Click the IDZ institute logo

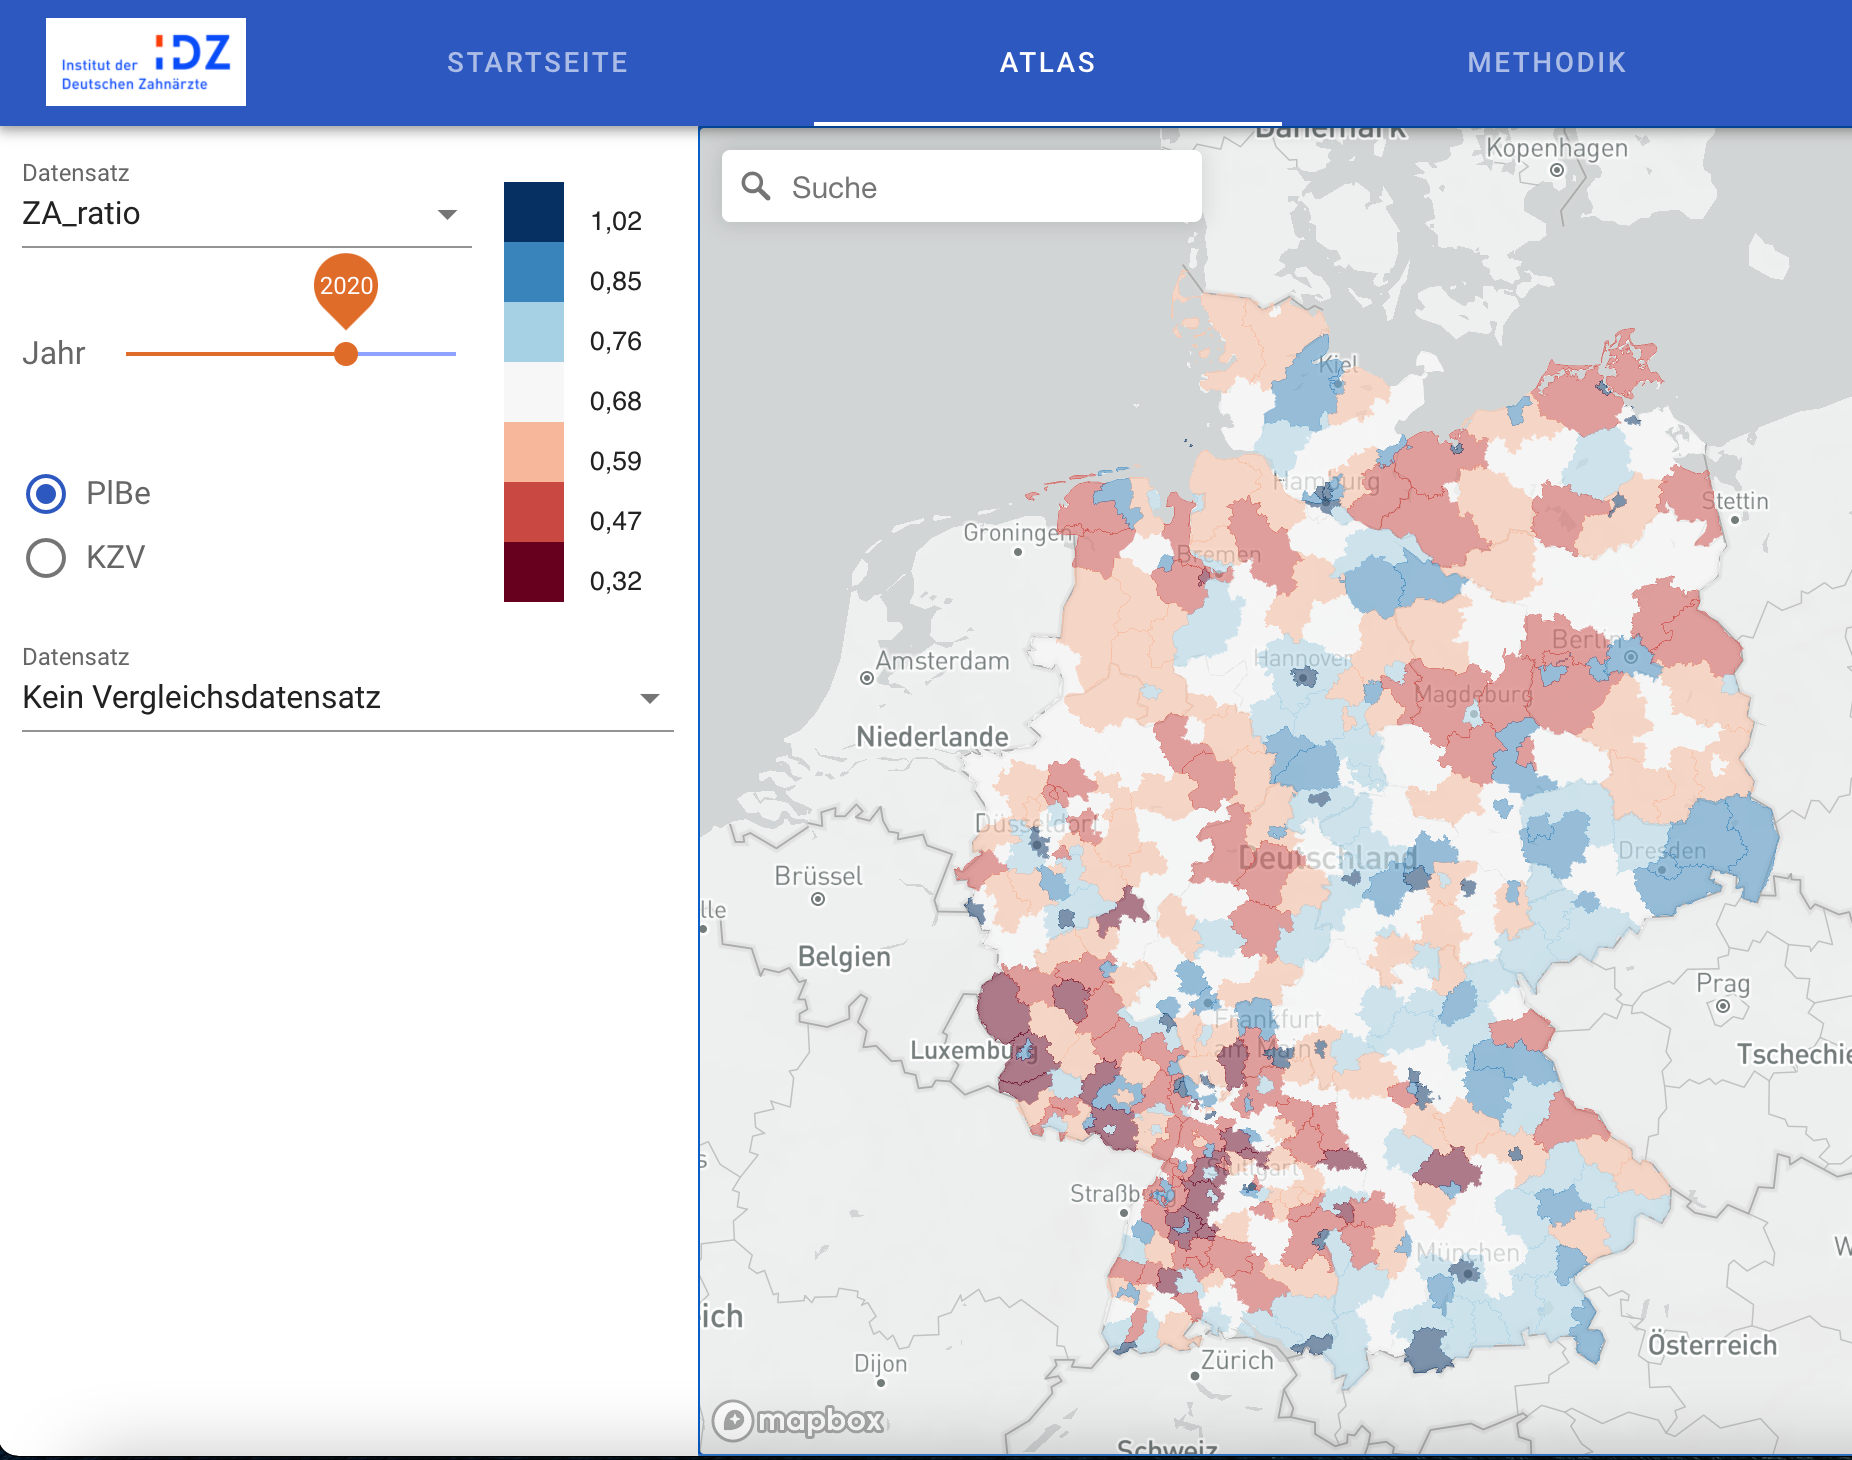pos(146,62)
